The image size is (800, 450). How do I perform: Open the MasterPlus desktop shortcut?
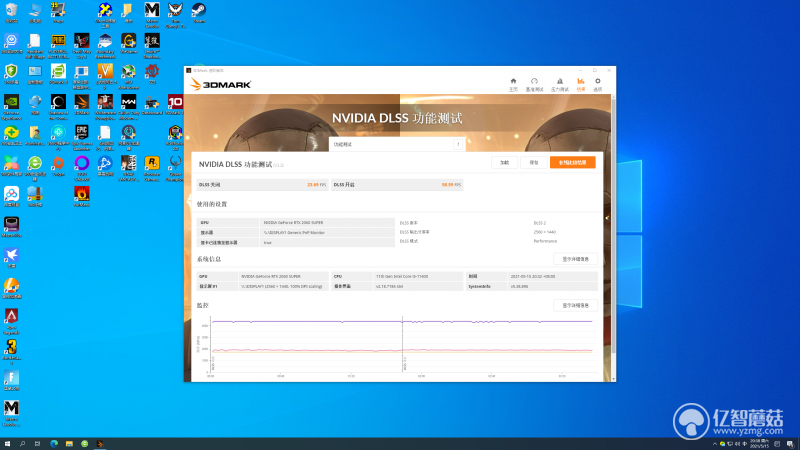tap(11, 228)
